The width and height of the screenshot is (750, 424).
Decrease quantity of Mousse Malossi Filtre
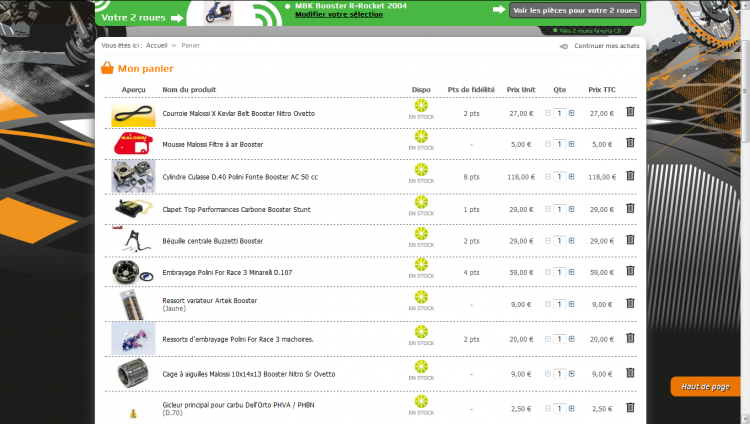pyautogui.click(x=548, y=144)
